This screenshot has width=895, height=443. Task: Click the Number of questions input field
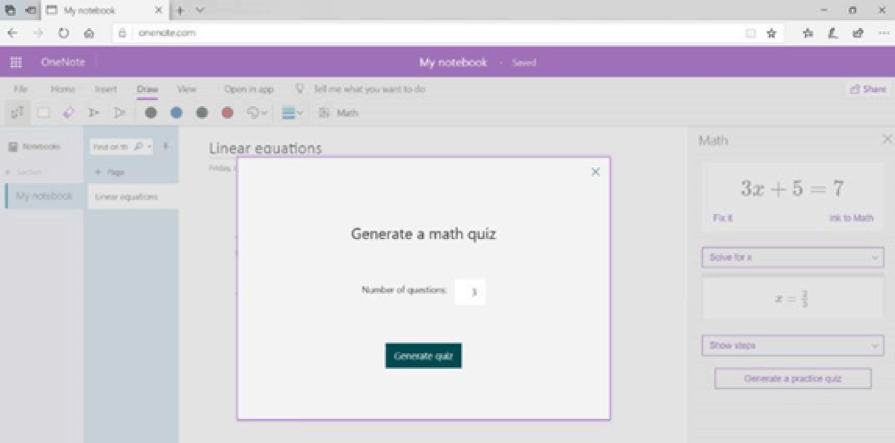tap(470, 292)
